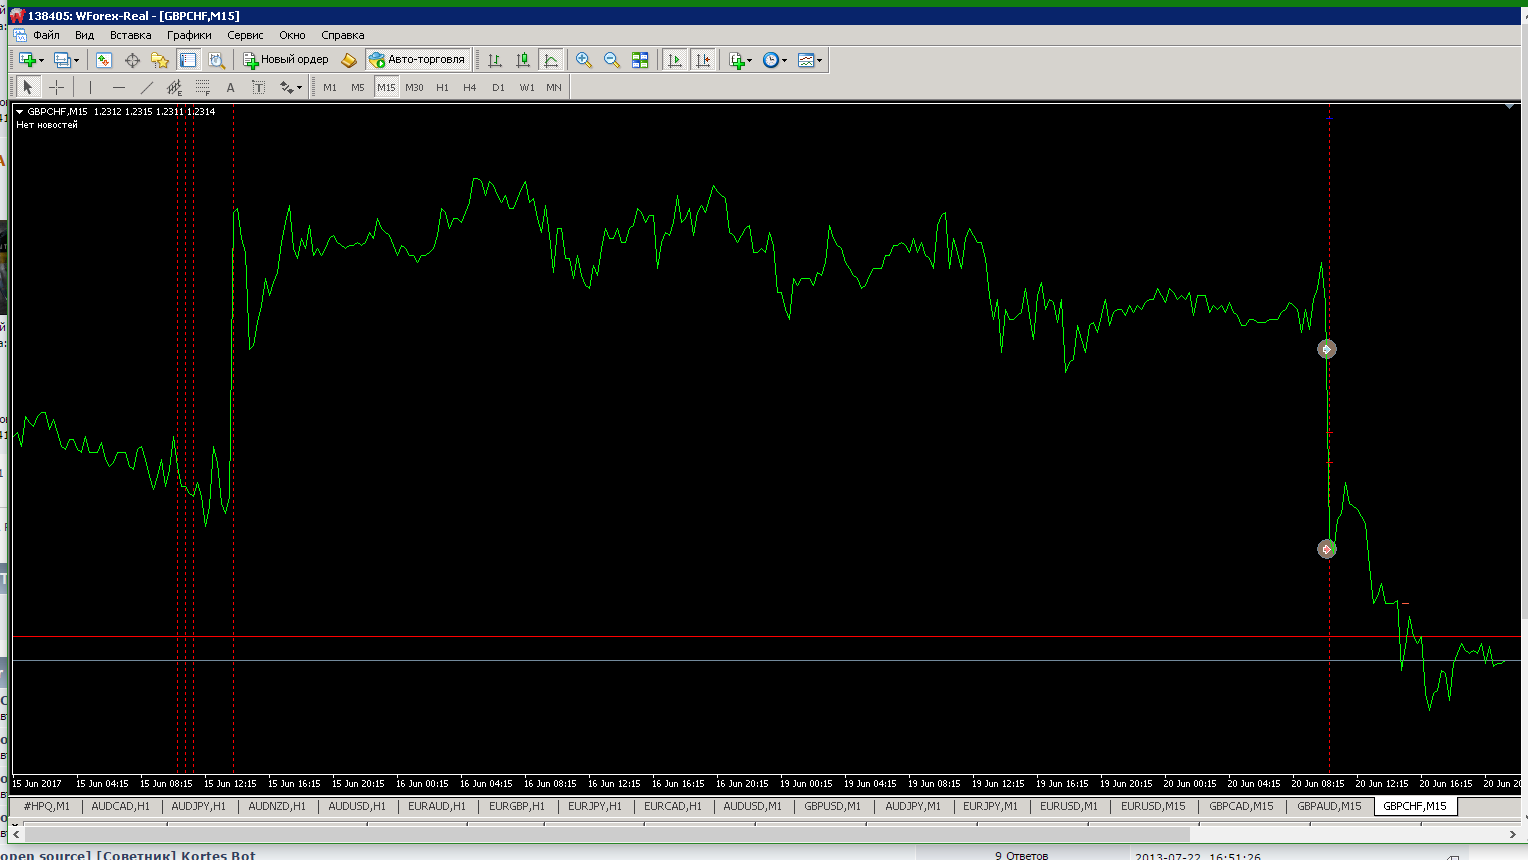The height and width of the screenshot is (860, 1528).
Task: Switch to the GBPUSD,M1 chart tab
Action: click(832, 806)
